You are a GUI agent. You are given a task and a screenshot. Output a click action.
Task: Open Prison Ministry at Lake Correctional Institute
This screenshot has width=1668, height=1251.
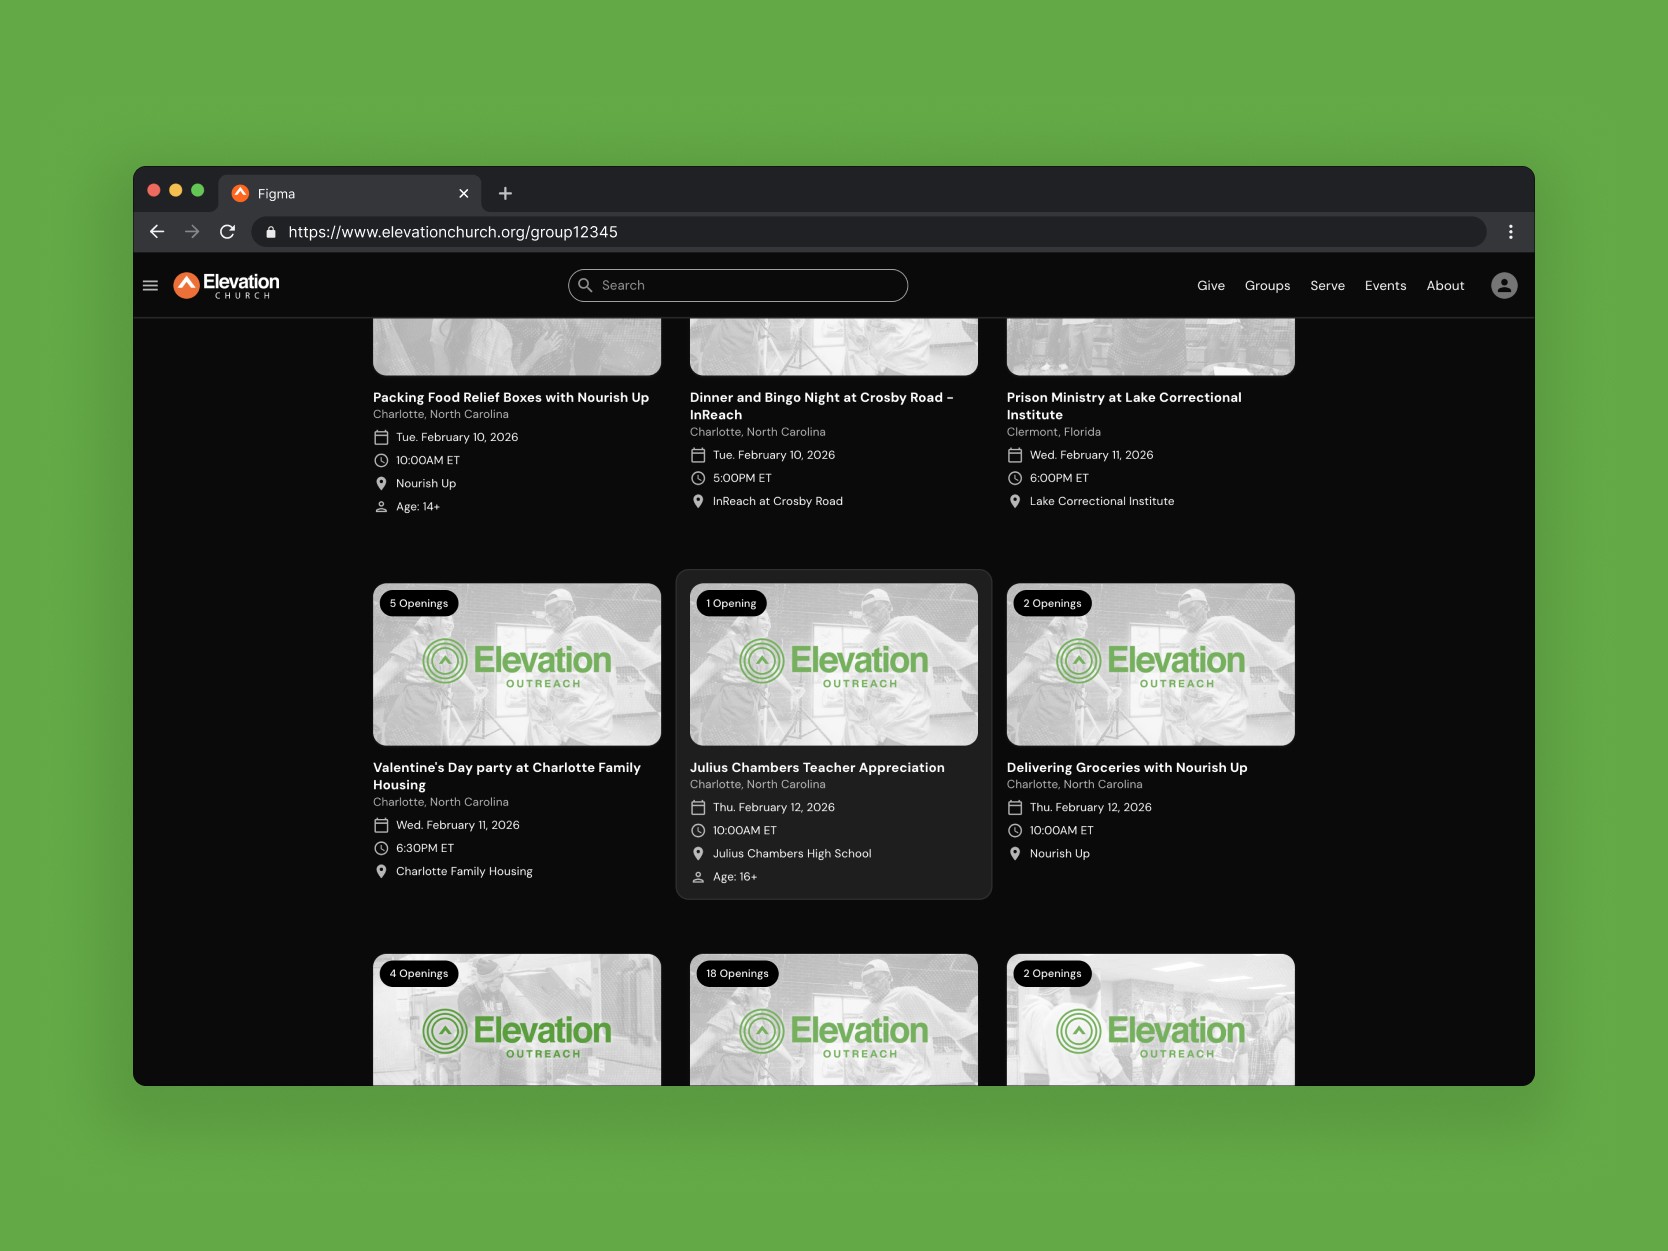[1124, 406]
